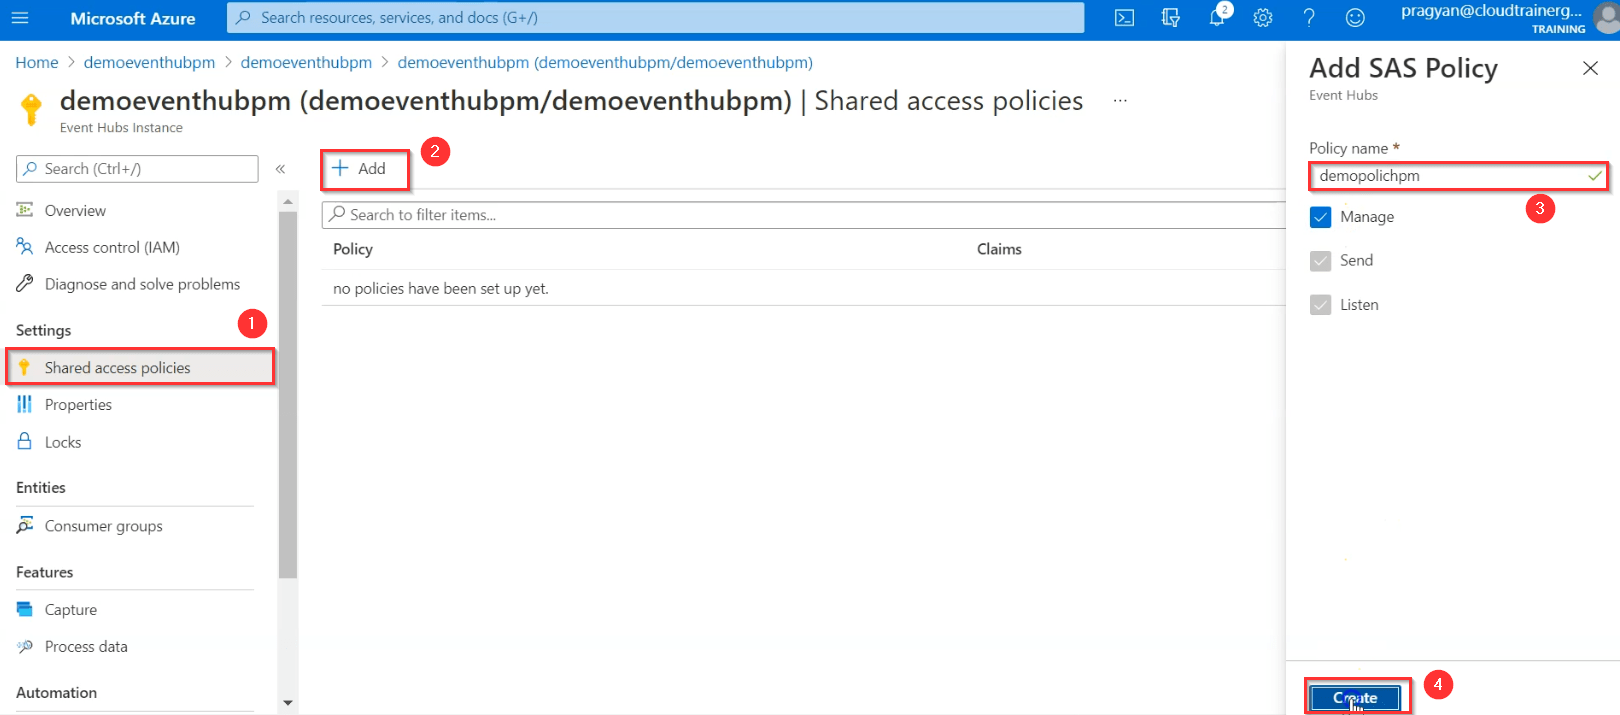Open portal settings gear
The height and width of the screenshot is (715, 1620).
pos(1263,18)
